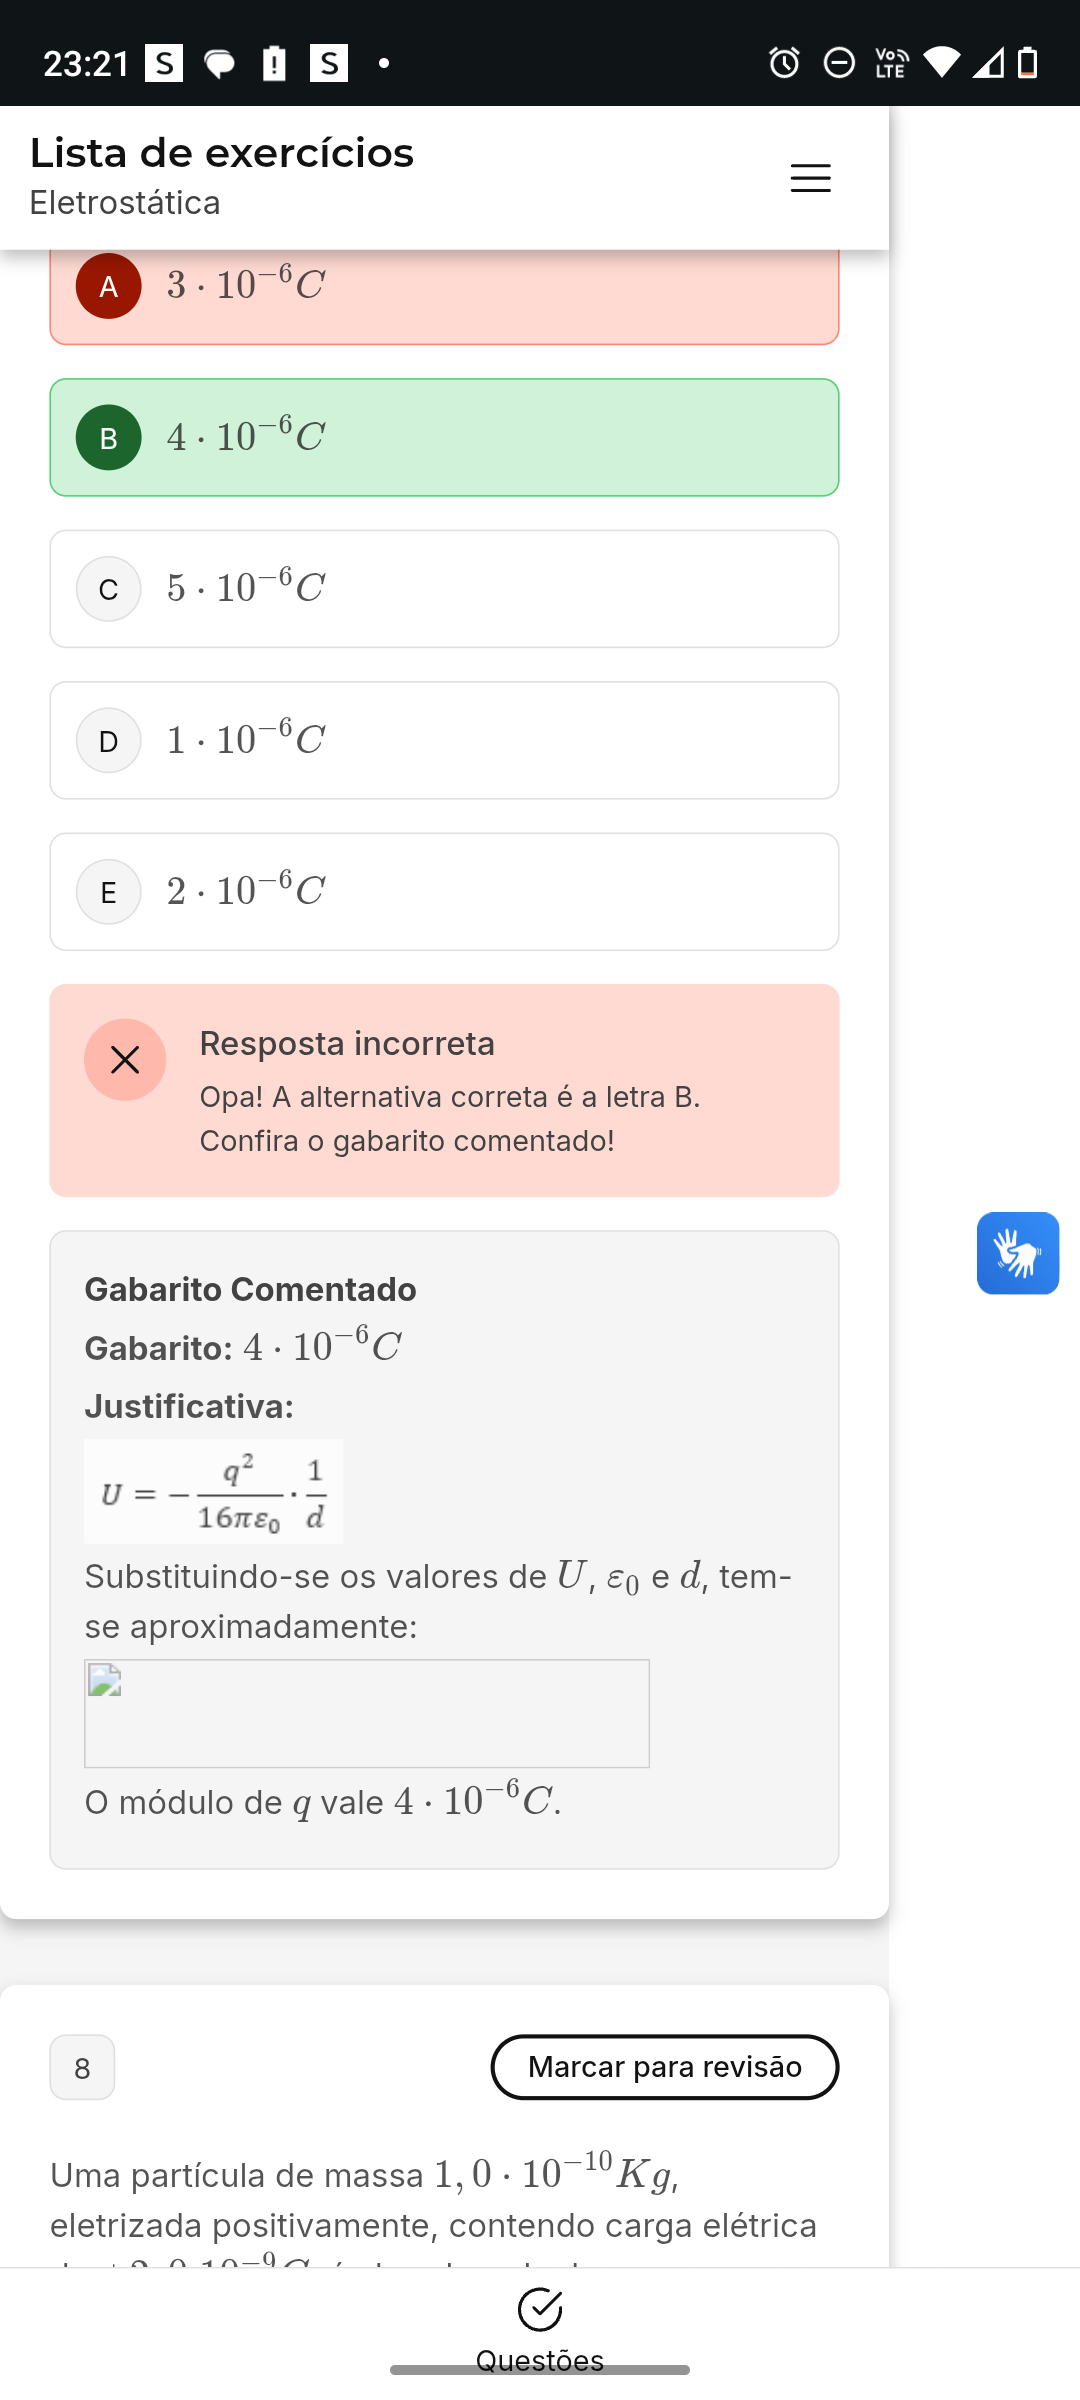1080x2400 pixels.
Task: Tap the alarm clock status icon
Action: coord(784,63)
